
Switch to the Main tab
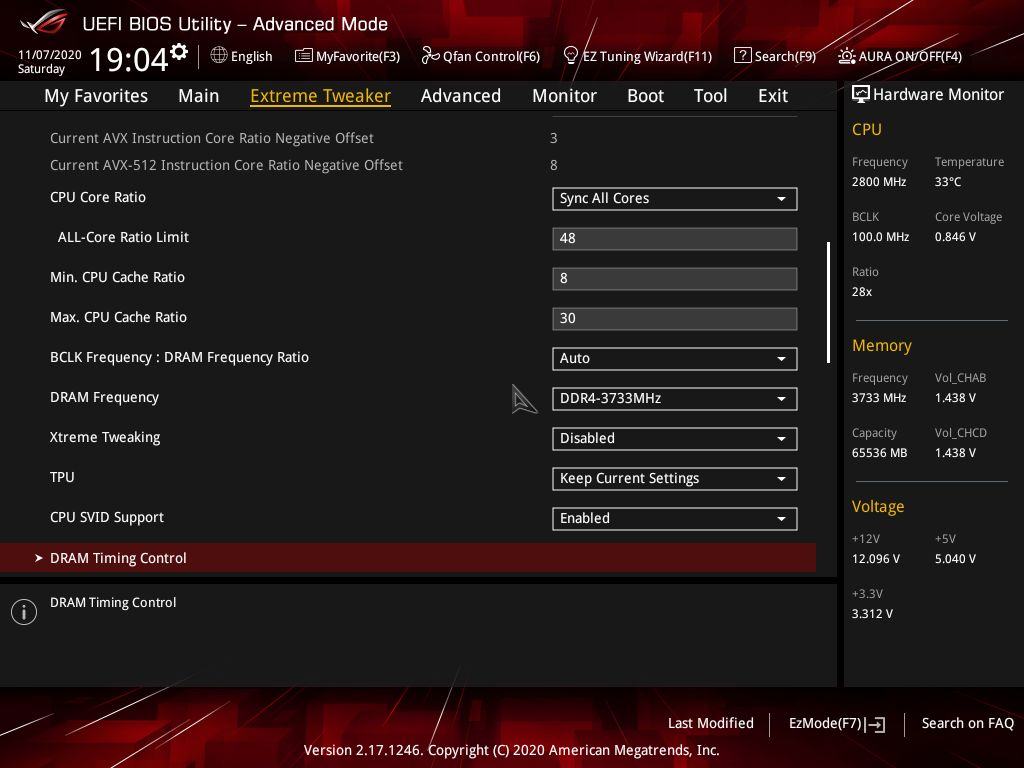pos(199,95)
